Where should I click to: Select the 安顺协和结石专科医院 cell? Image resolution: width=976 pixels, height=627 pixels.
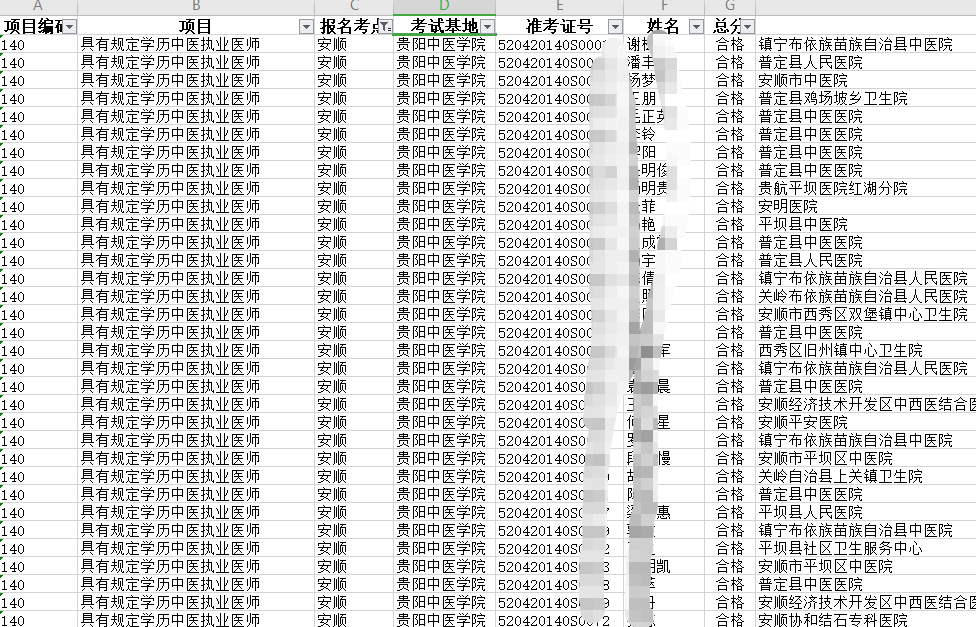[833, 621]
